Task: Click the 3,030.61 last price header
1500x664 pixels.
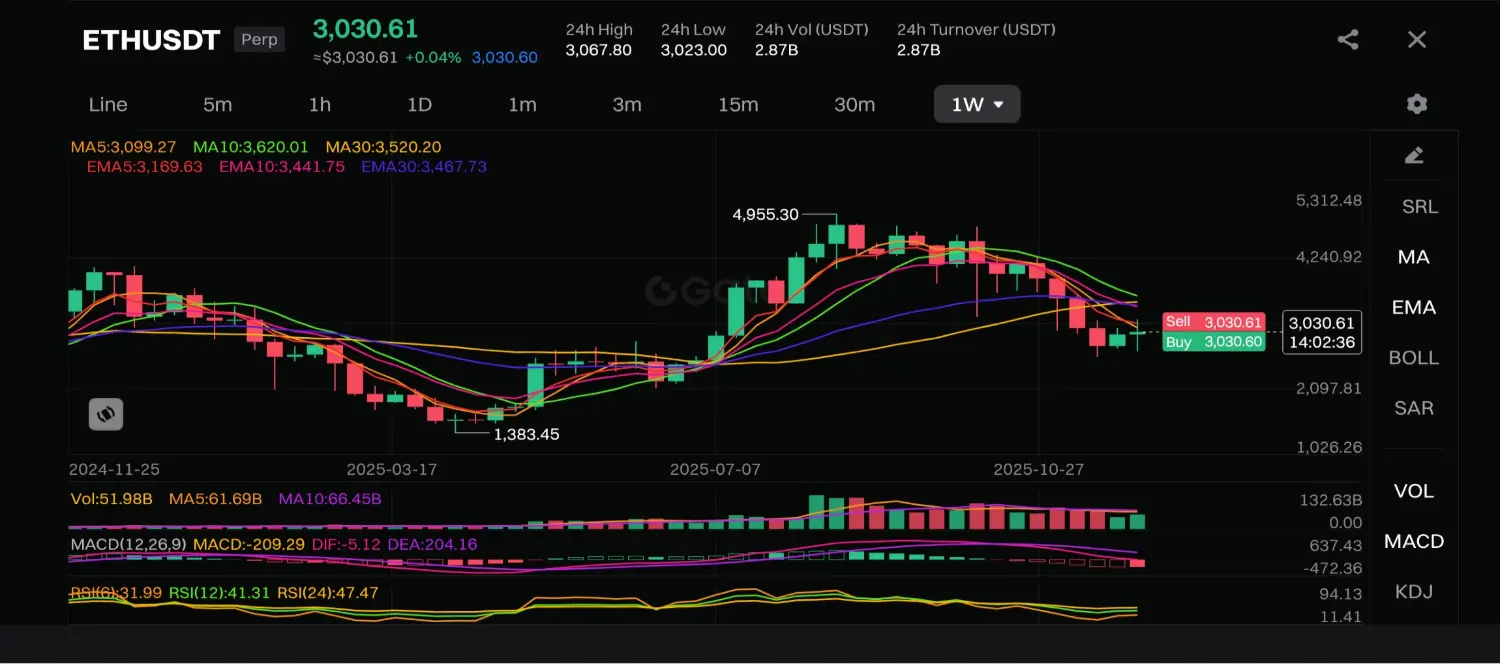Action: point(365,29)
